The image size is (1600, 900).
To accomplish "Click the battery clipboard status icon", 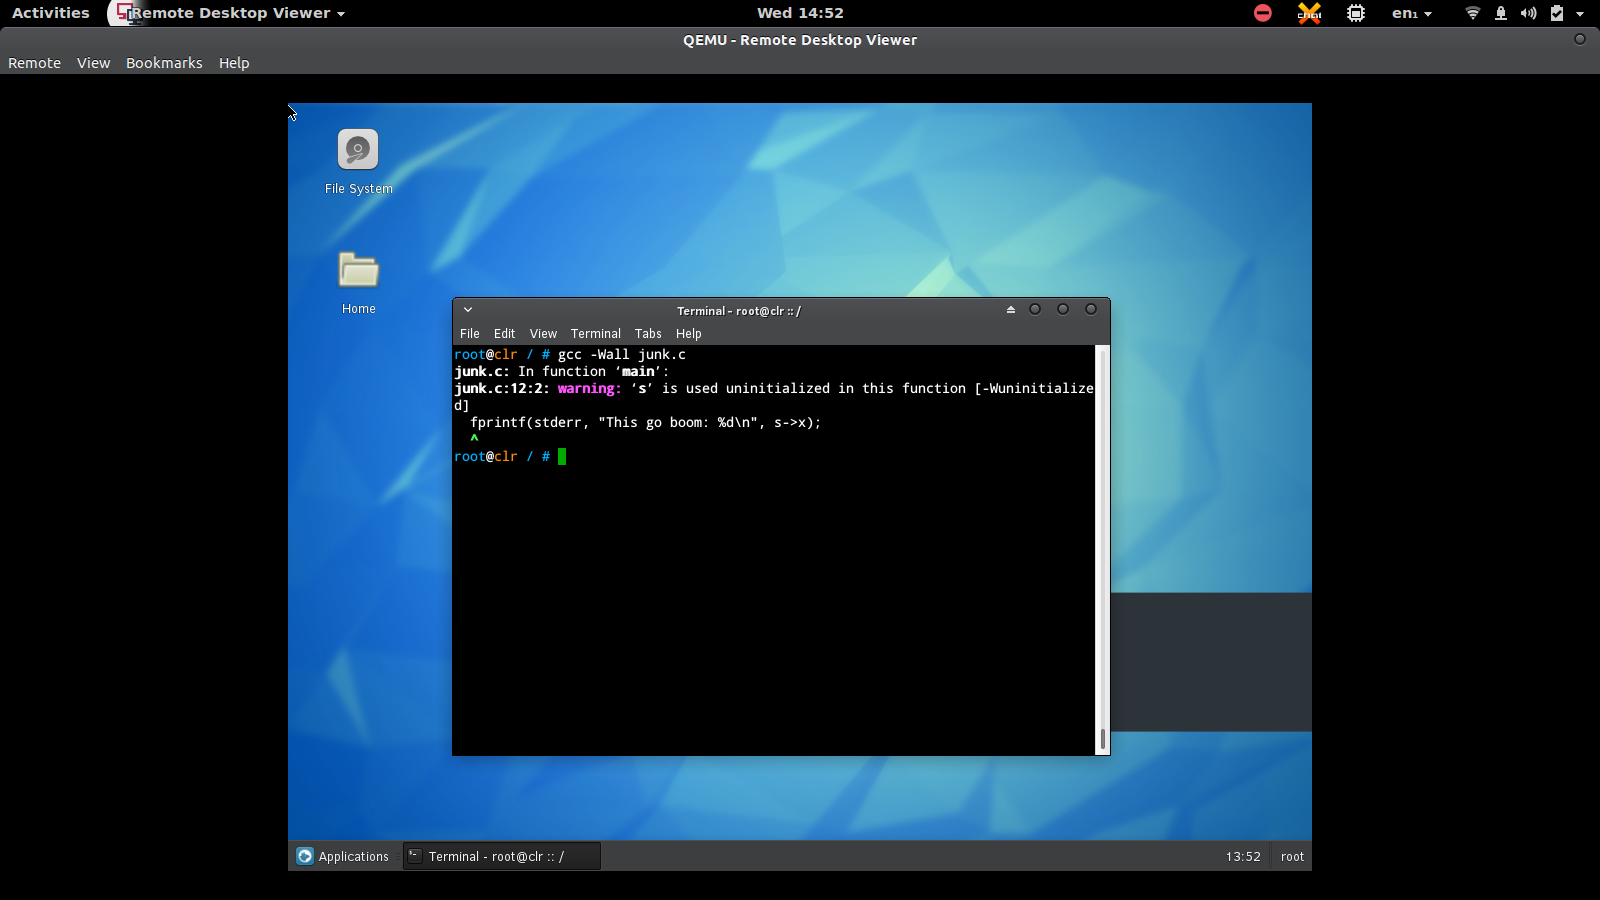I will (1557, 13).
